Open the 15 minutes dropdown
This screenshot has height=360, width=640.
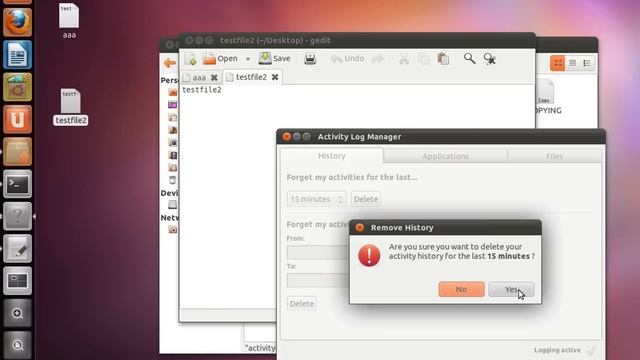[316, 199]
